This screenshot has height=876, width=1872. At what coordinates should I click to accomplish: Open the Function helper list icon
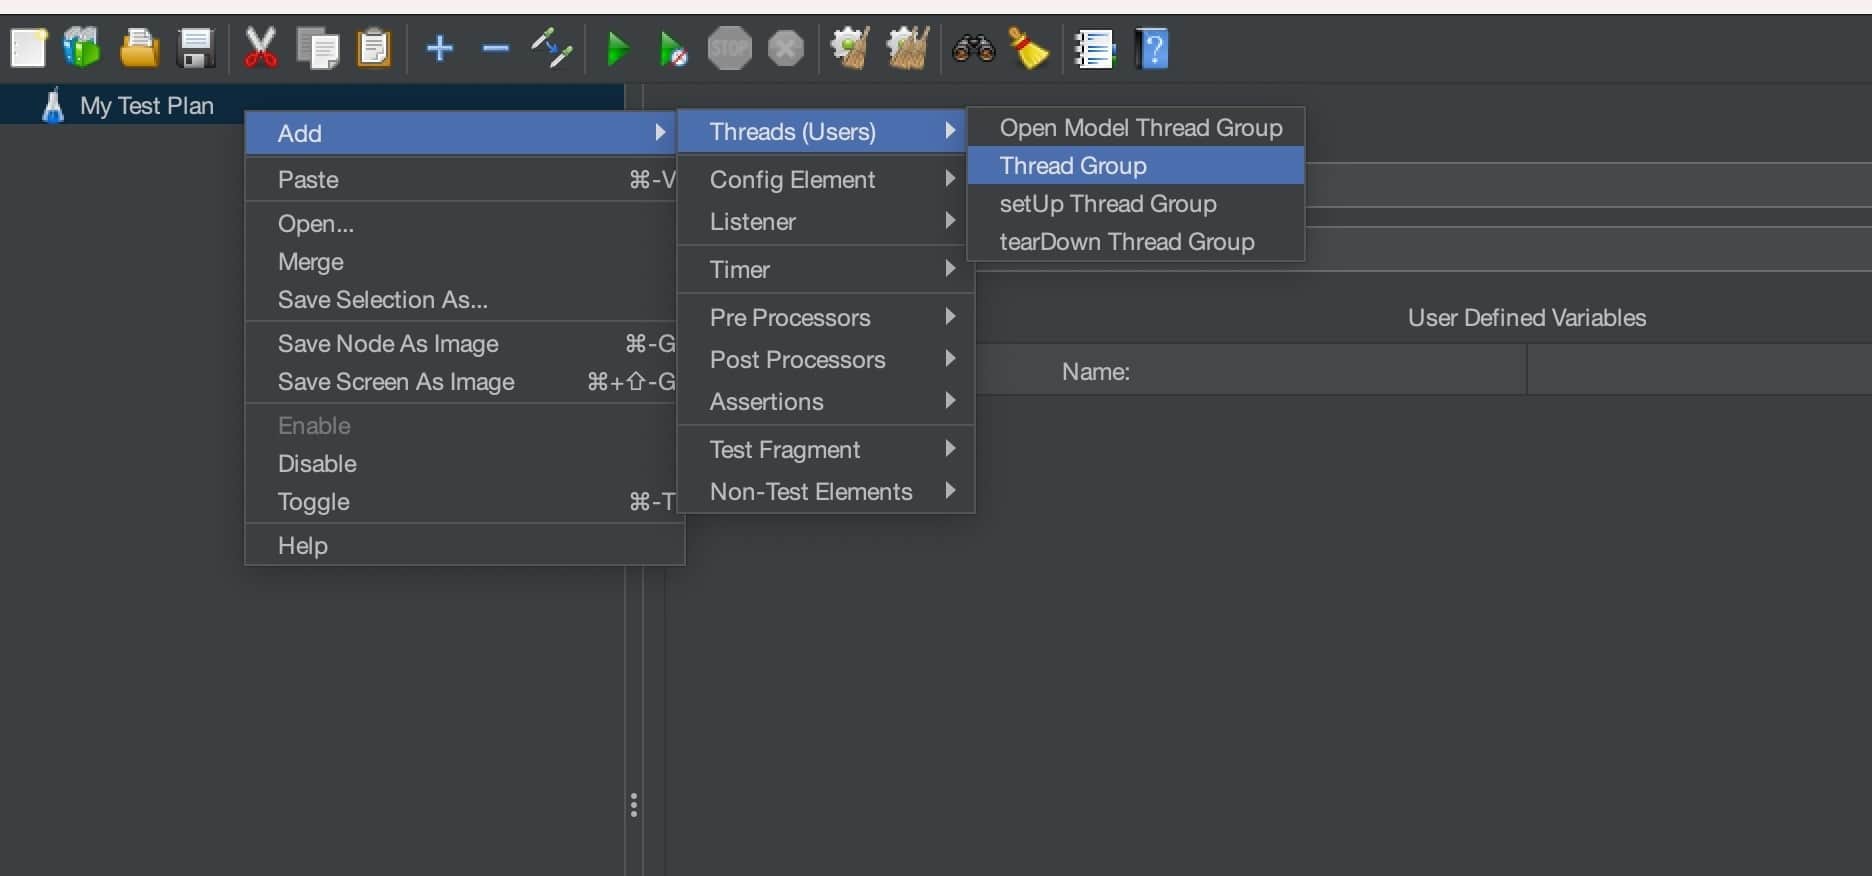pyautogui.click(x=1095, y=48)
